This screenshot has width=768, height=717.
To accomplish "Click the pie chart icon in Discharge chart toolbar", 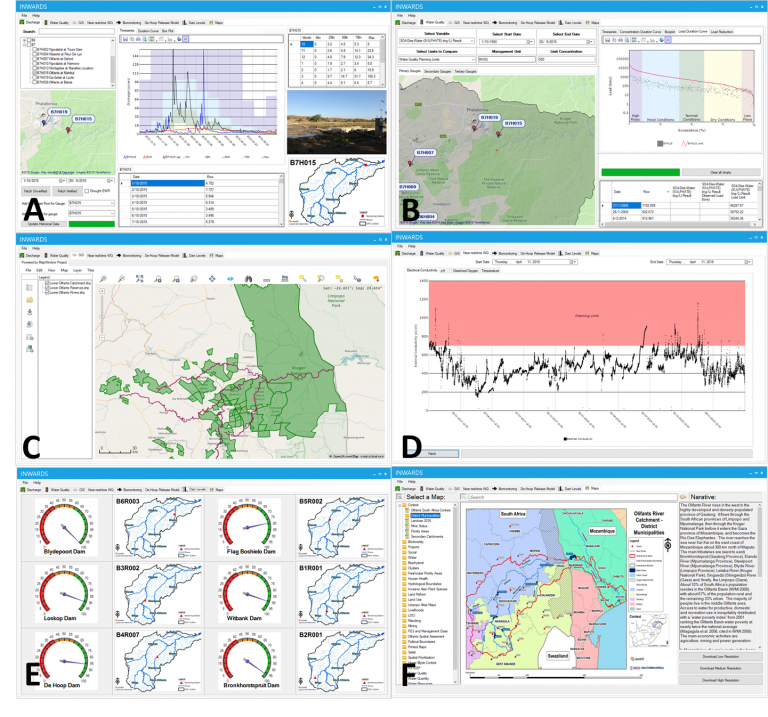I will [179, 39].
